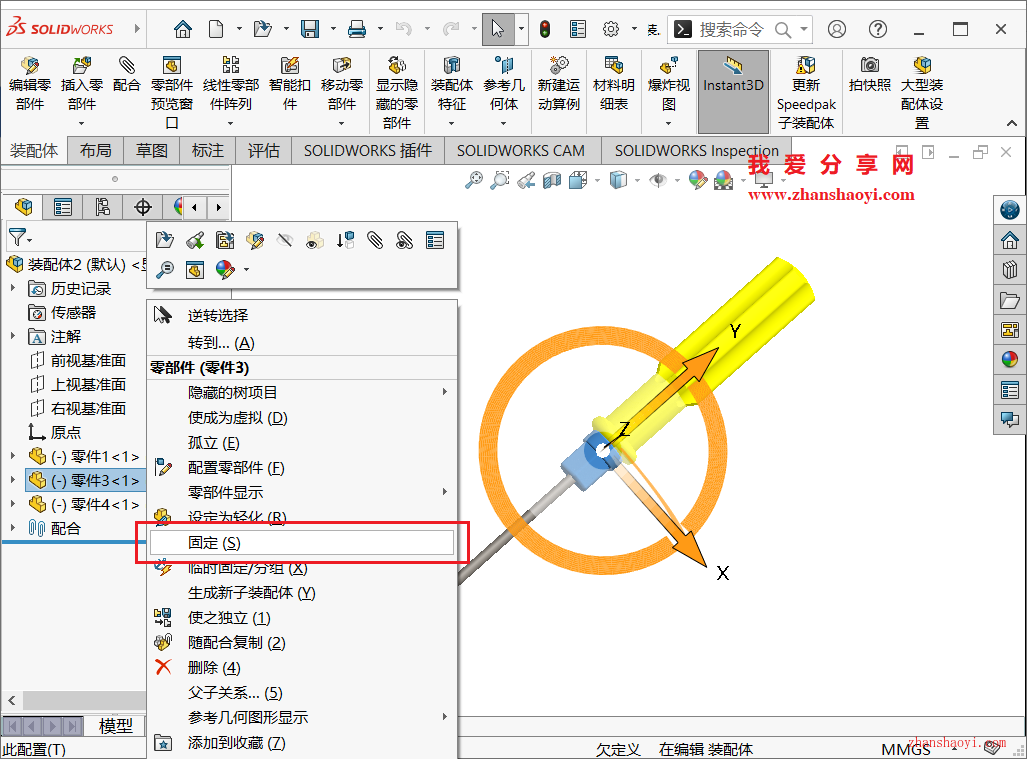Switch to the 布局 ribbon tab
Viewport: 1027px width, 759px height.
point(96,151)
